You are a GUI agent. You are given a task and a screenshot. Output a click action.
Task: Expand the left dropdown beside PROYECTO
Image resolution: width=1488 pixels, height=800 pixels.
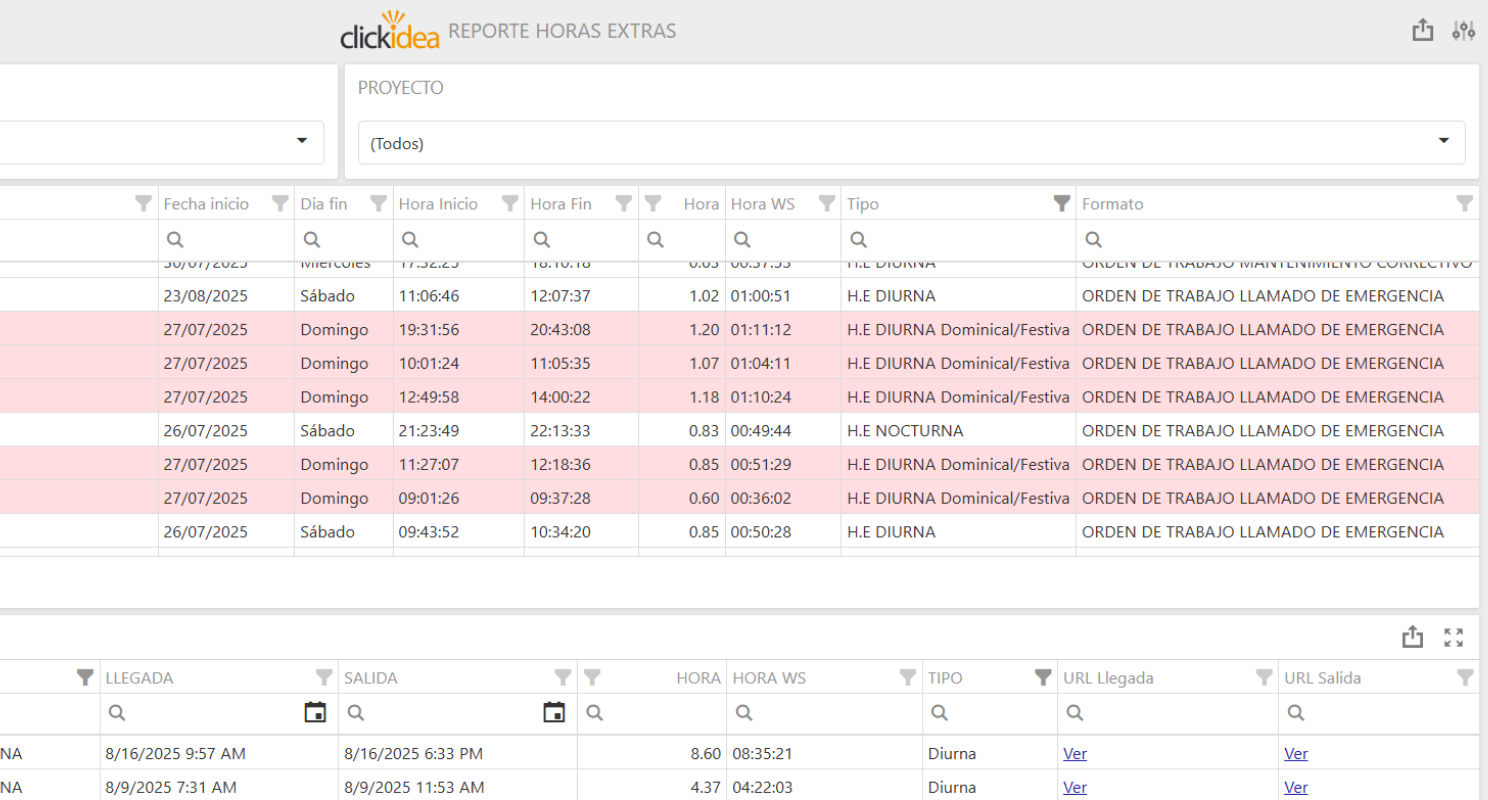(302, 142)
